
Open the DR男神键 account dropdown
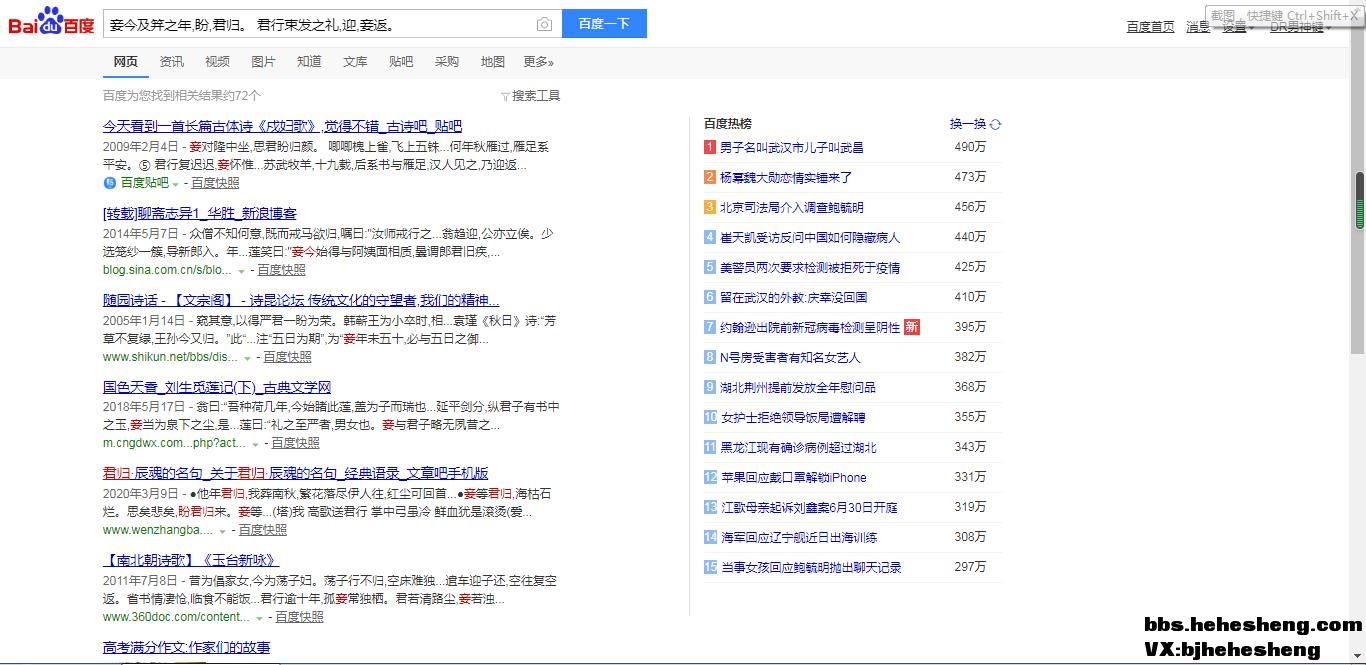pos(1300,27)
